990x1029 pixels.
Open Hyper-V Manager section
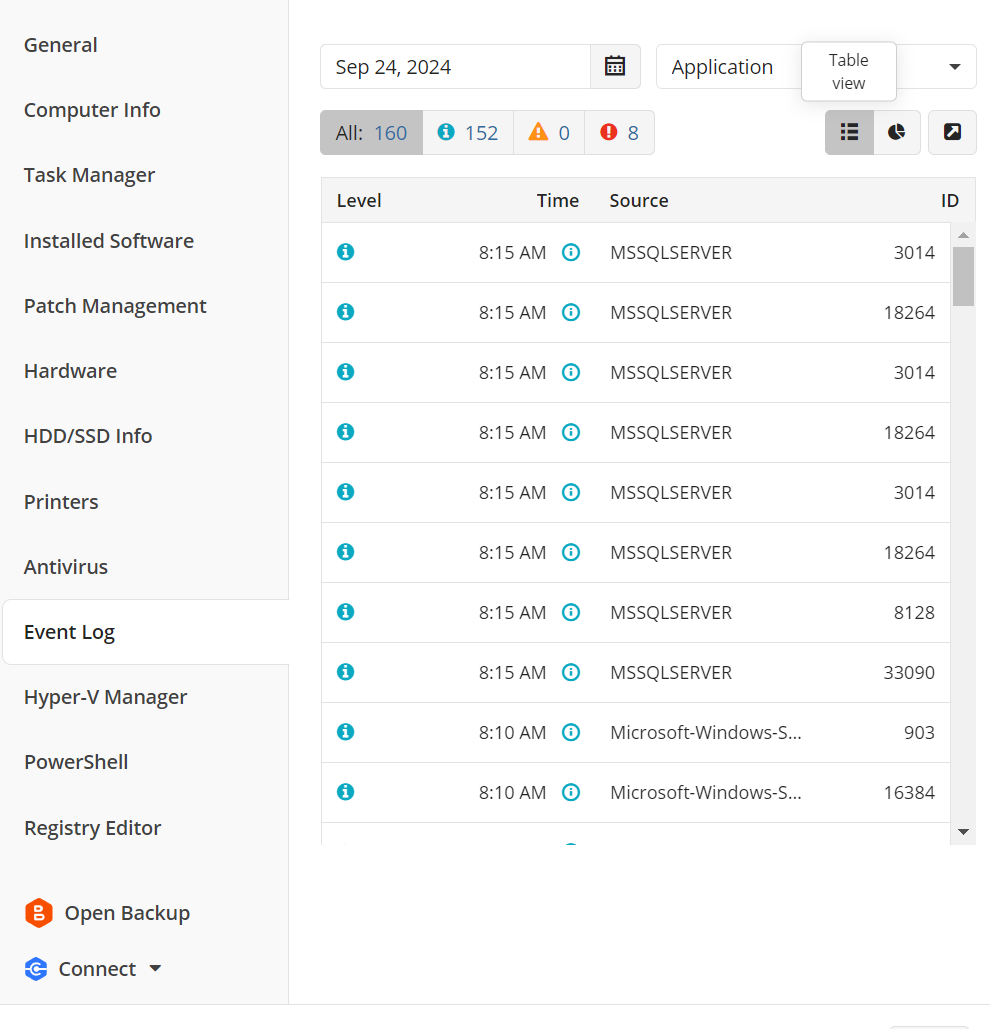click(x=105, y=697)
